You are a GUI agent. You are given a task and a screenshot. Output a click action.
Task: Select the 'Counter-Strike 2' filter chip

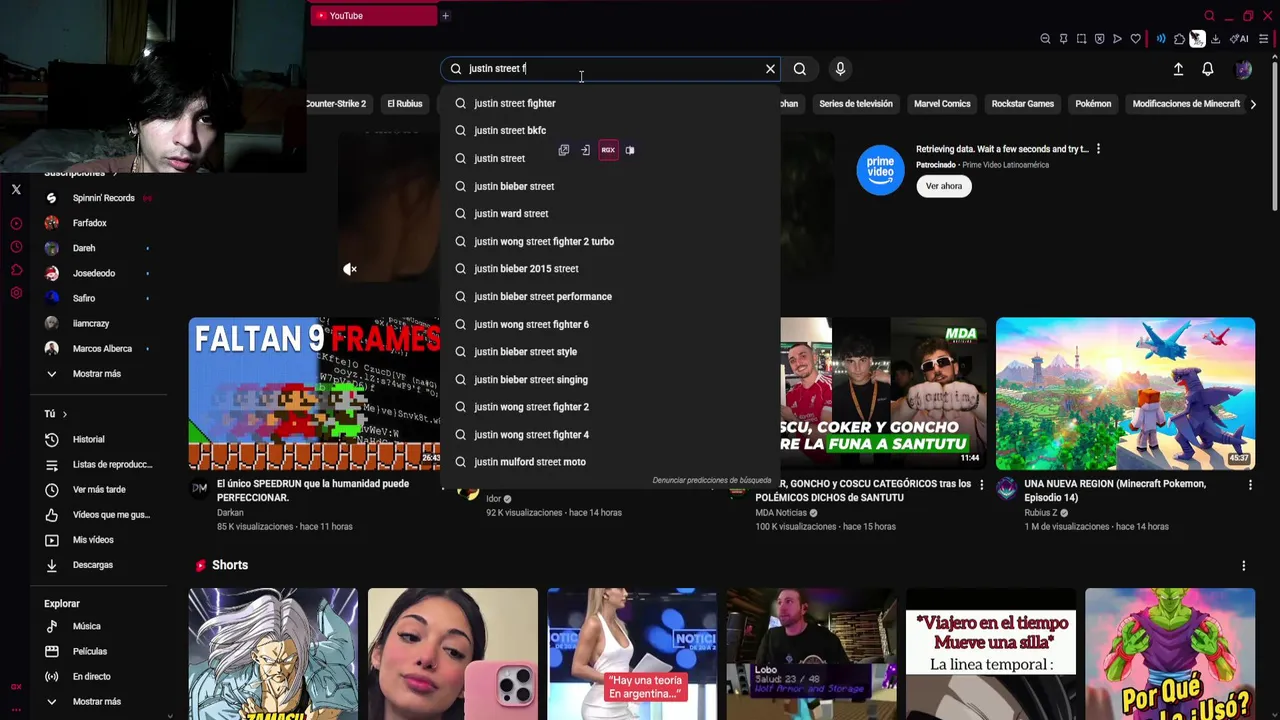point(336,104)
